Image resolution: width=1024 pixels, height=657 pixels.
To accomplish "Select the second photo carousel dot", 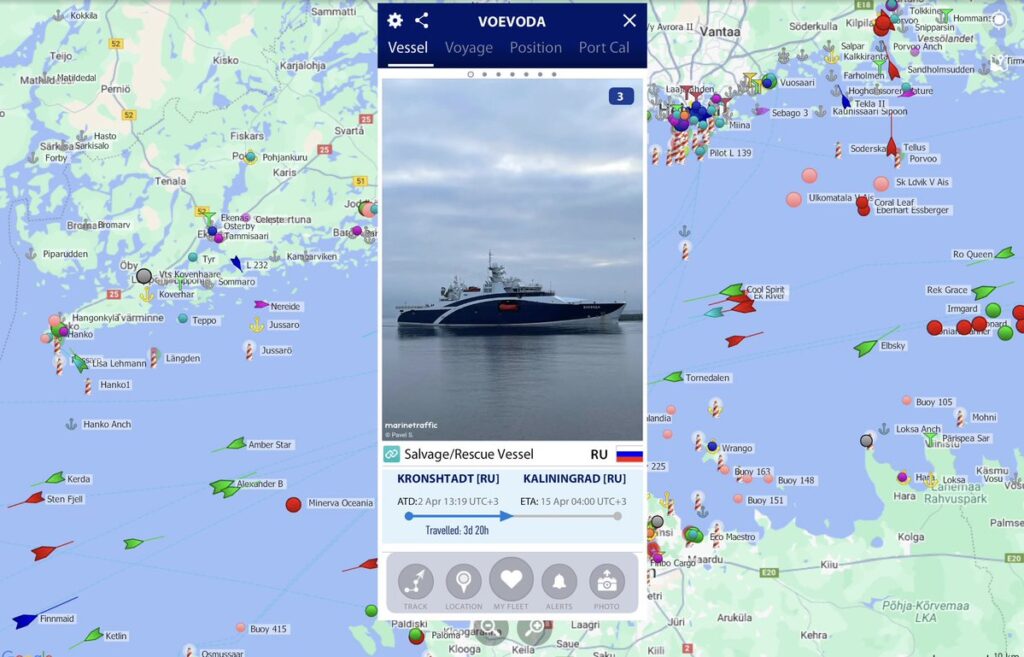I will [485, 74].
